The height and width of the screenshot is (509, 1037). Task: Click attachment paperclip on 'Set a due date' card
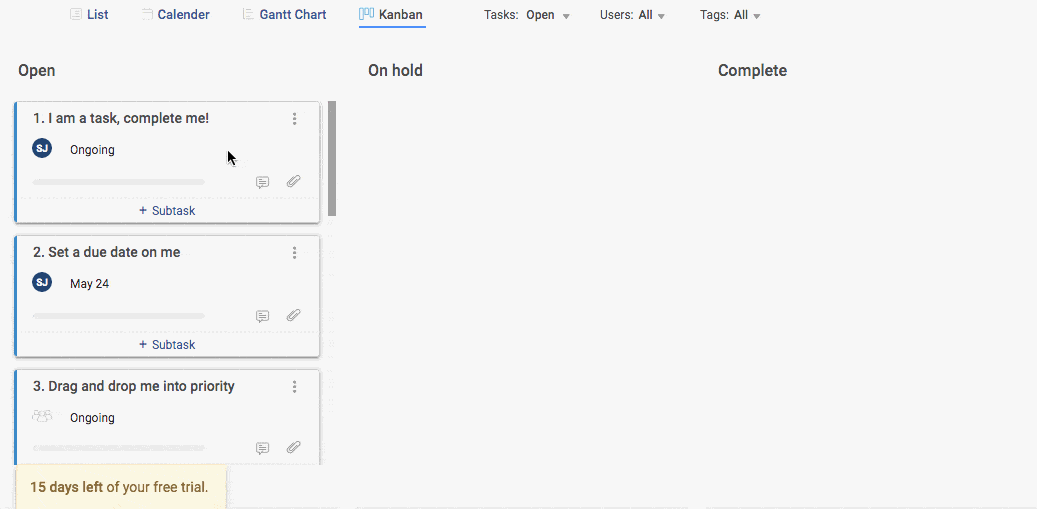pyautogui.click(x=293, y=316)
